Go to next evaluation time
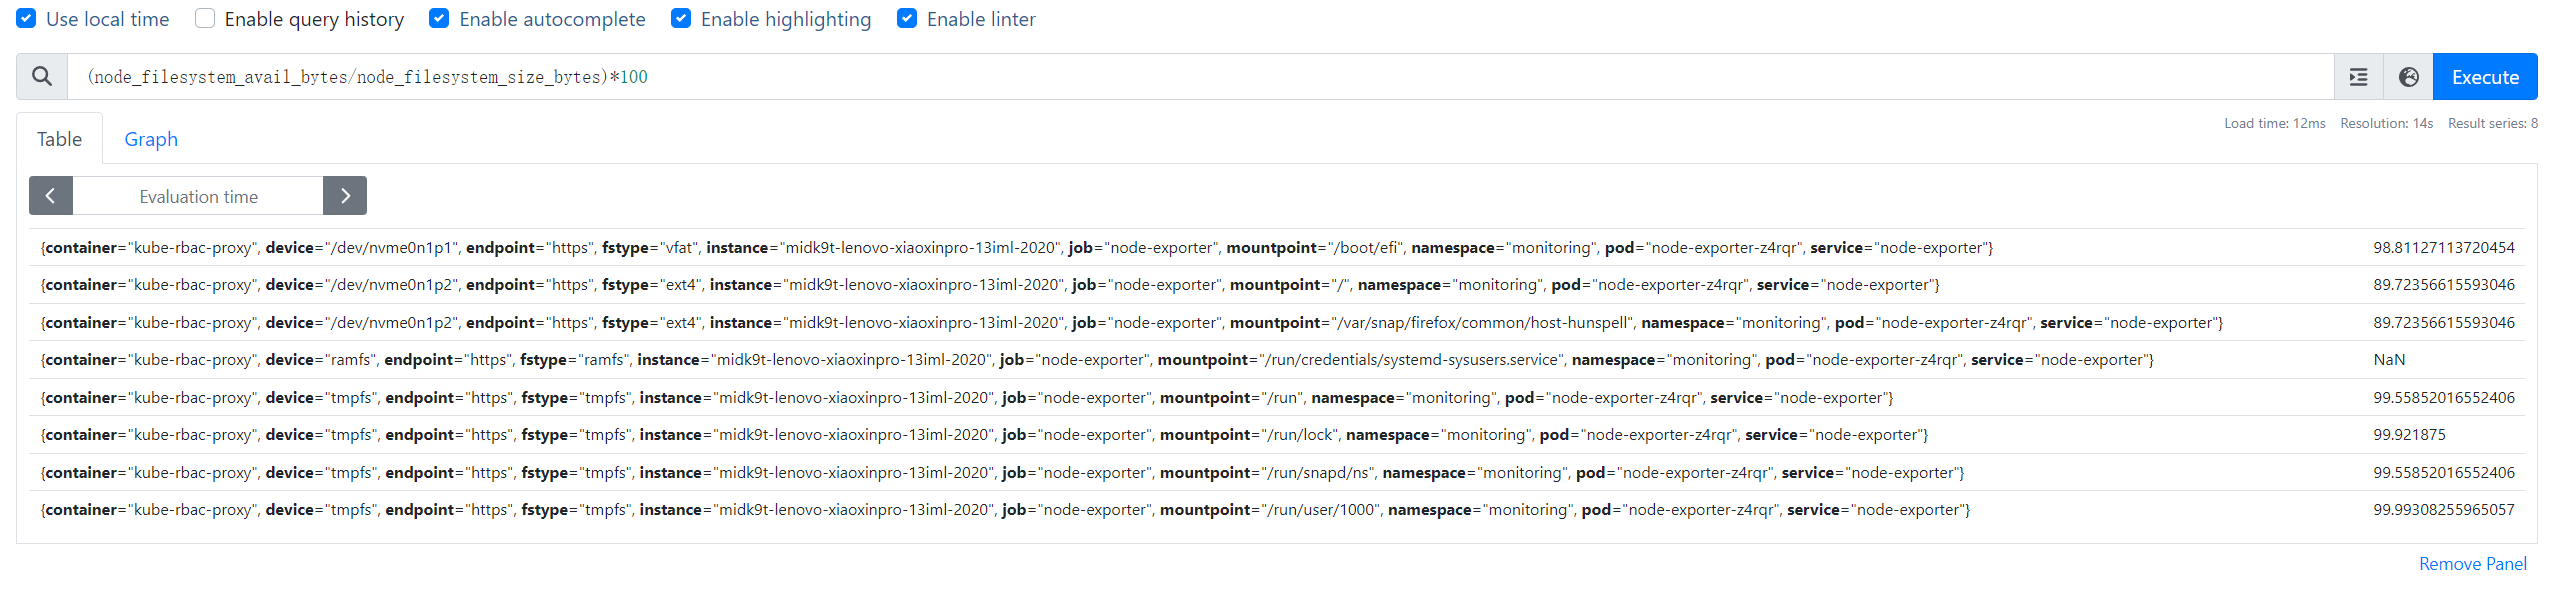 coord(345,196)
